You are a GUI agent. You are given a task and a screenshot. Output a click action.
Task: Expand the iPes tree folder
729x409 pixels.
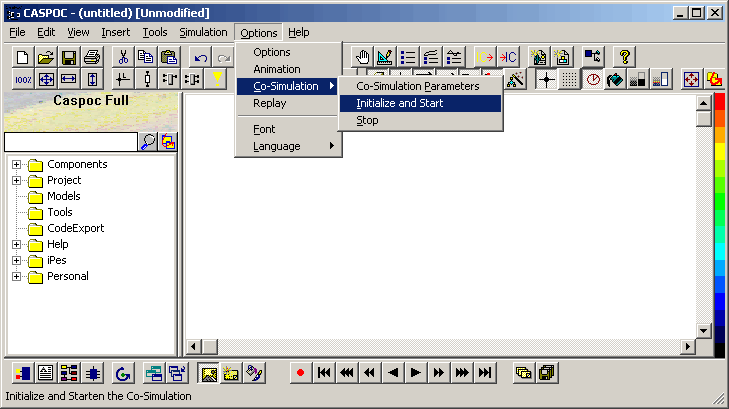(16, 260)
